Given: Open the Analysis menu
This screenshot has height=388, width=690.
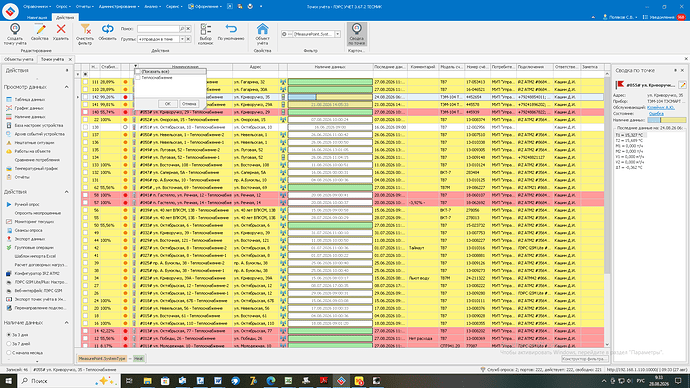Looking at the screenshot, I should [152, 7].
